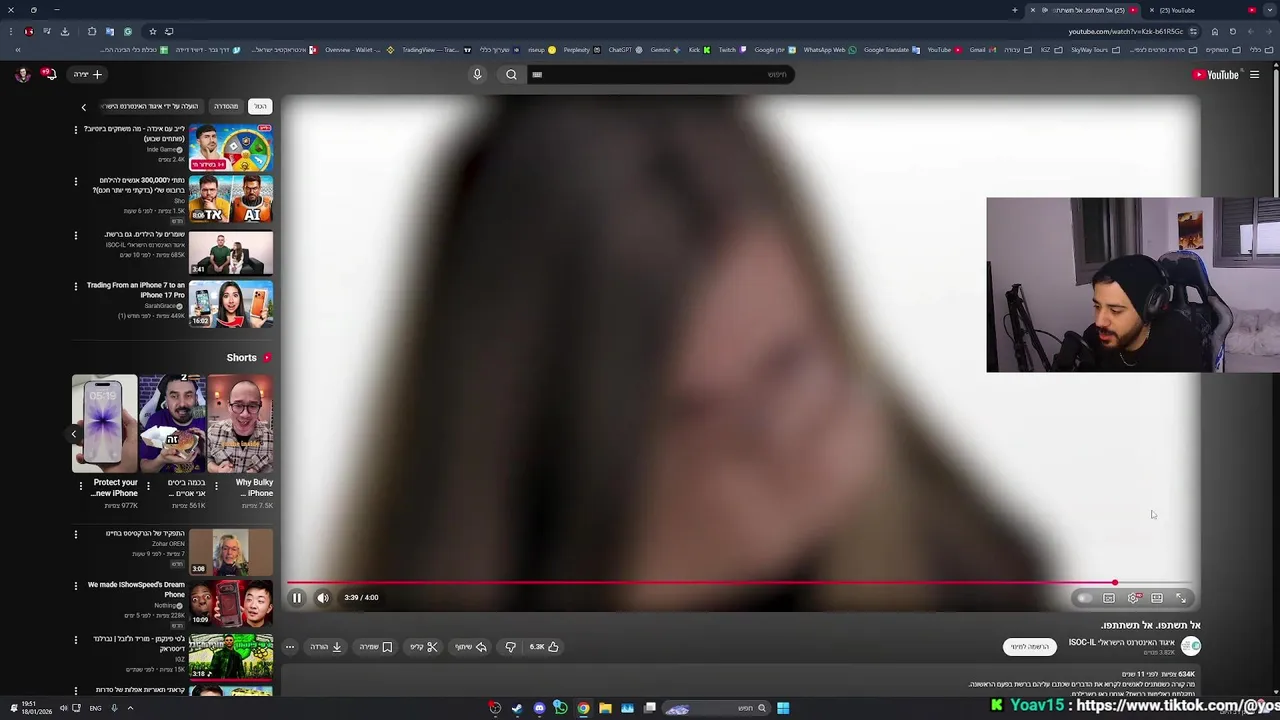Screen dimensions: 1280x720
Task: Click the Windows taskbar search box
Action: [x=715, y=708]
